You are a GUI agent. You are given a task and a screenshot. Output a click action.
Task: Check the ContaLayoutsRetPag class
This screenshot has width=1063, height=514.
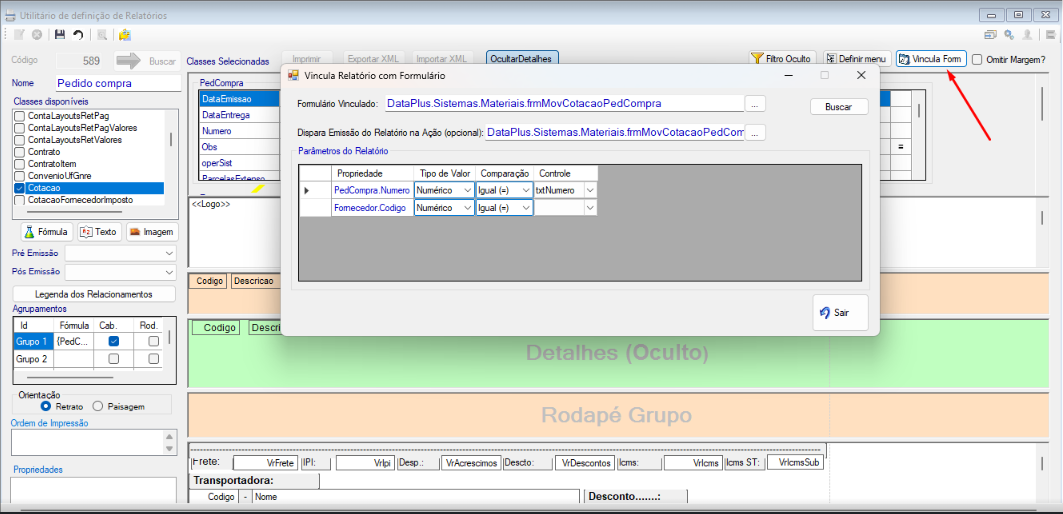click(20, 116)
